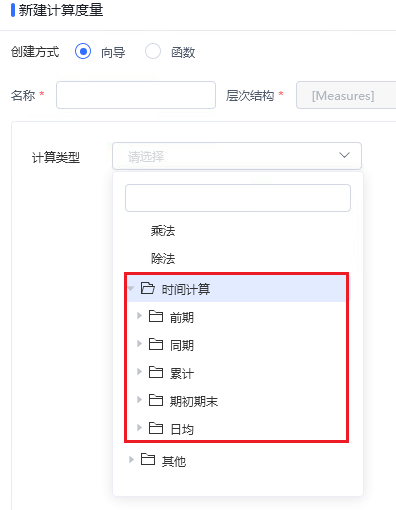
Task: Select the 函数 radio button
Action: tap(153, 52)
